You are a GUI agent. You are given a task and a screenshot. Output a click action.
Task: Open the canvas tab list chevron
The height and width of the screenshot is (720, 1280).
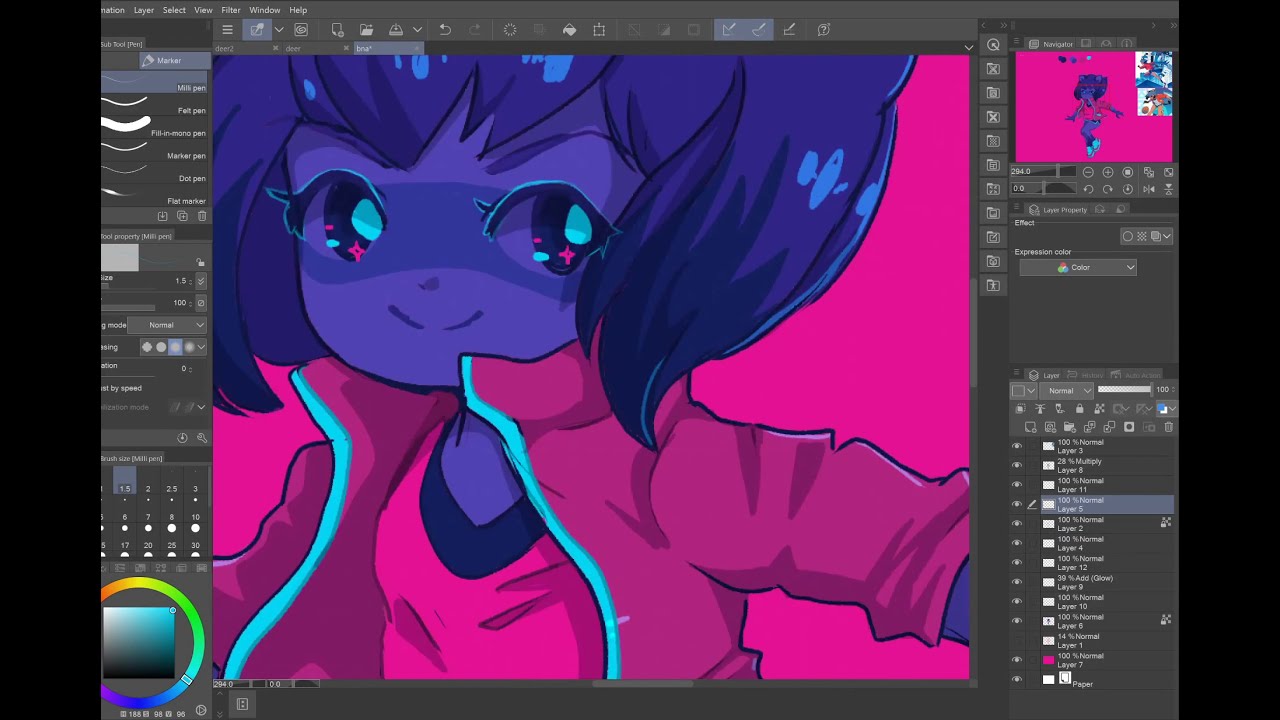coord(968,48)
